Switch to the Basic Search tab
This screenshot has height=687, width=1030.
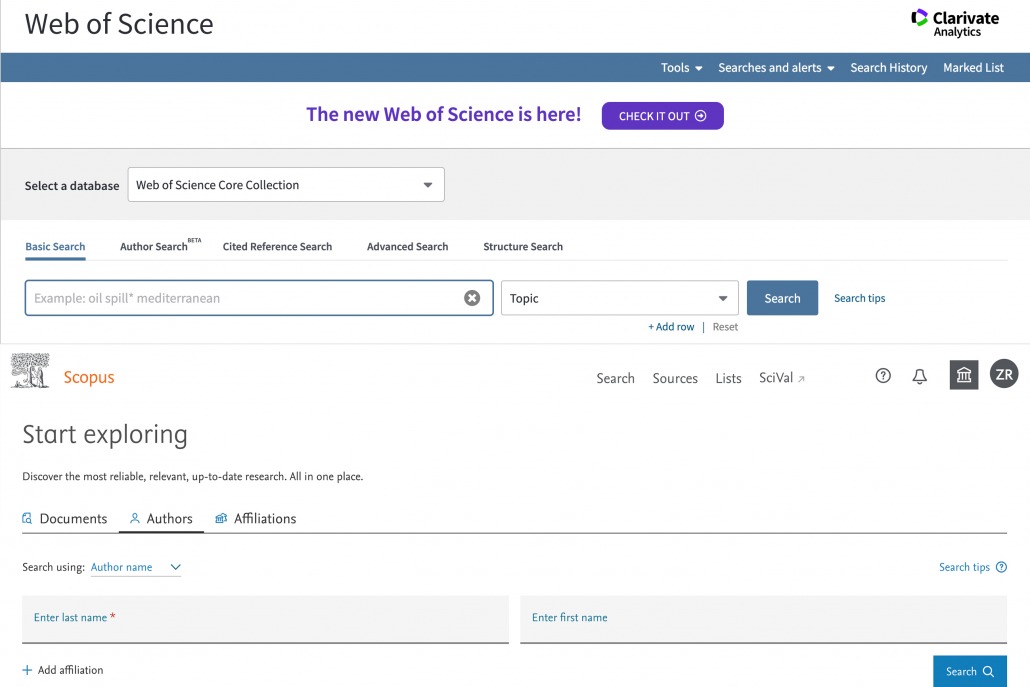pos(55,247)
